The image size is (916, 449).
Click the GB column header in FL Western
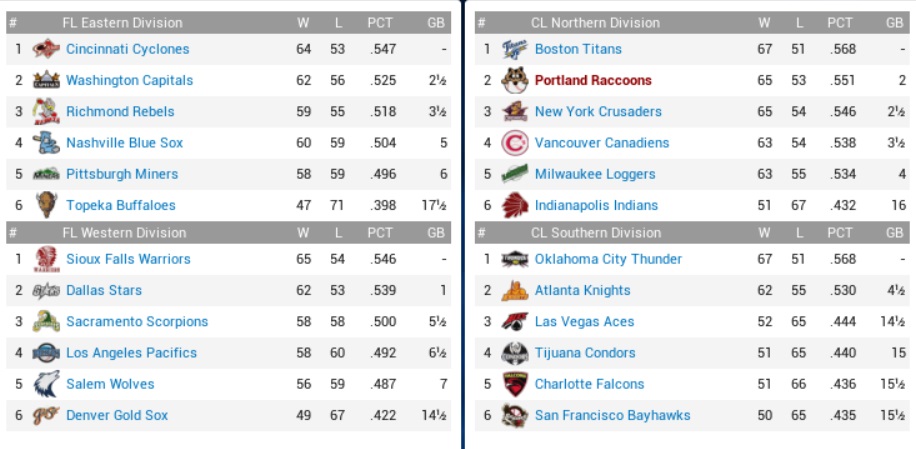pos(435,233)
